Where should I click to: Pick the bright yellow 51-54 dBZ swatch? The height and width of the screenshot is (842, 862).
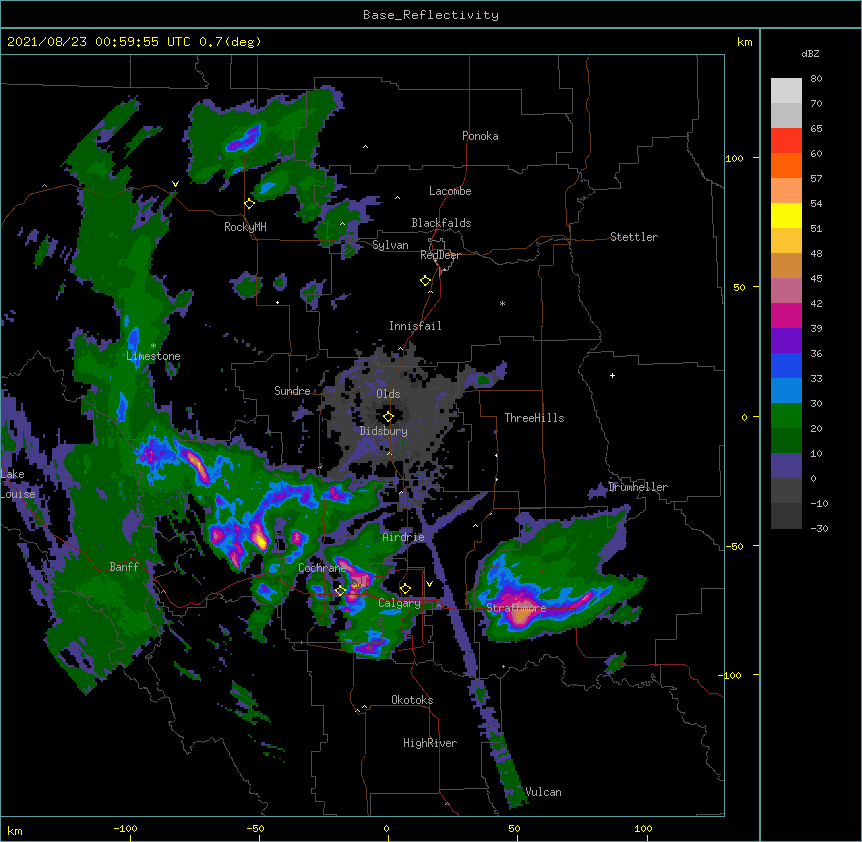point(786,215)
